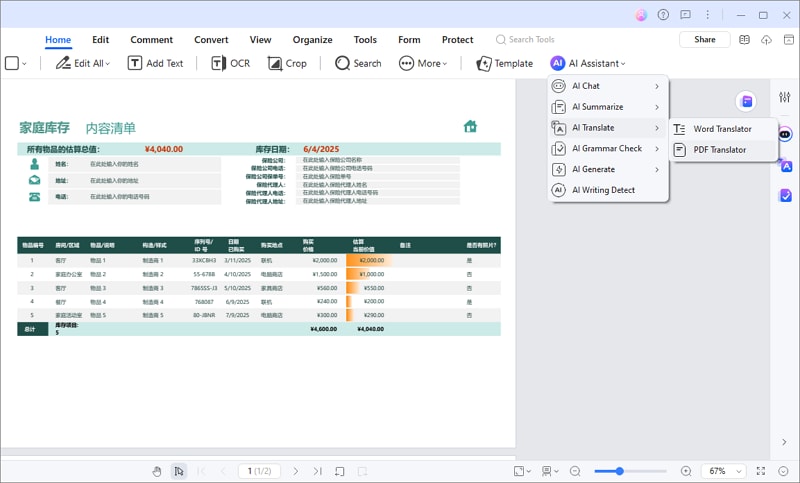
Task: Choose AI Generate from the menu
Action: [x=608, y=169]
